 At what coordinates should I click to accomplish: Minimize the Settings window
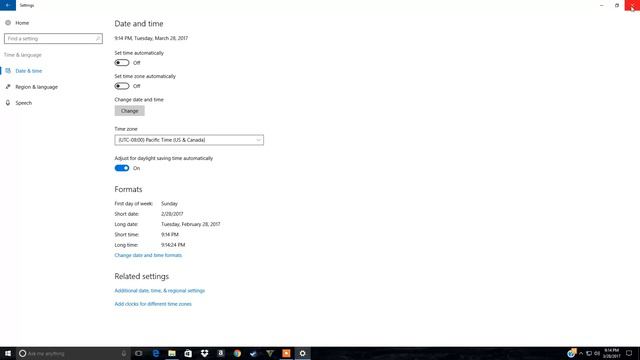[602, 5]
